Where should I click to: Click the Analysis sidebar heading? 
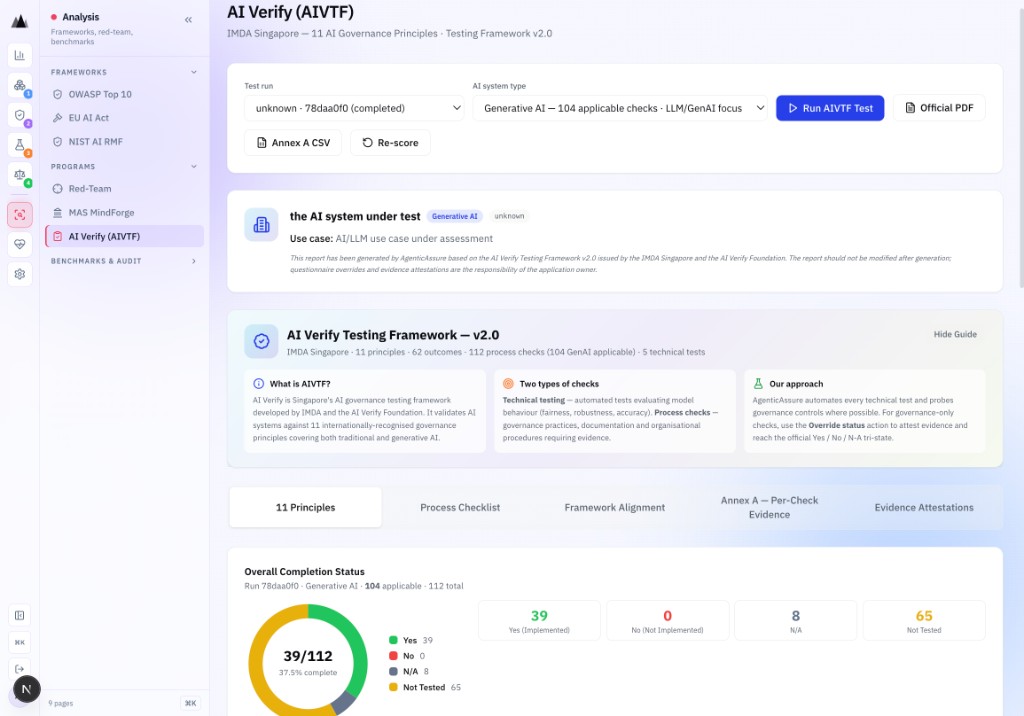point(81,17)
